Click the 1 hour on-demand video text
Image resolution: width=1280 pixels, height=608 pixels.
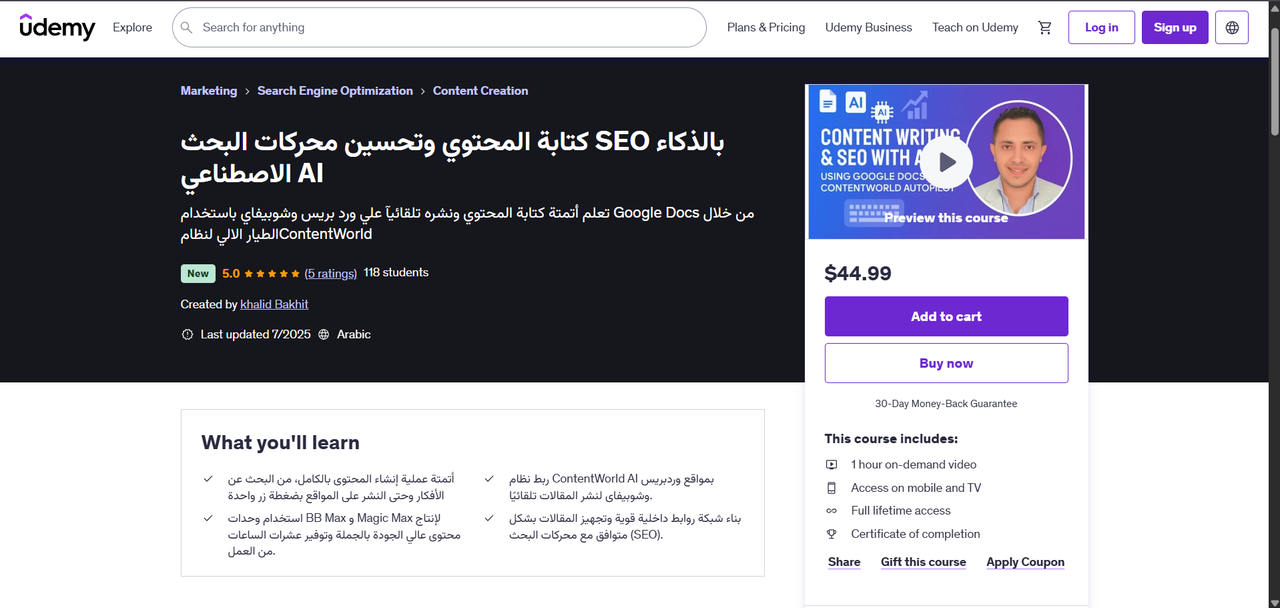914,465
